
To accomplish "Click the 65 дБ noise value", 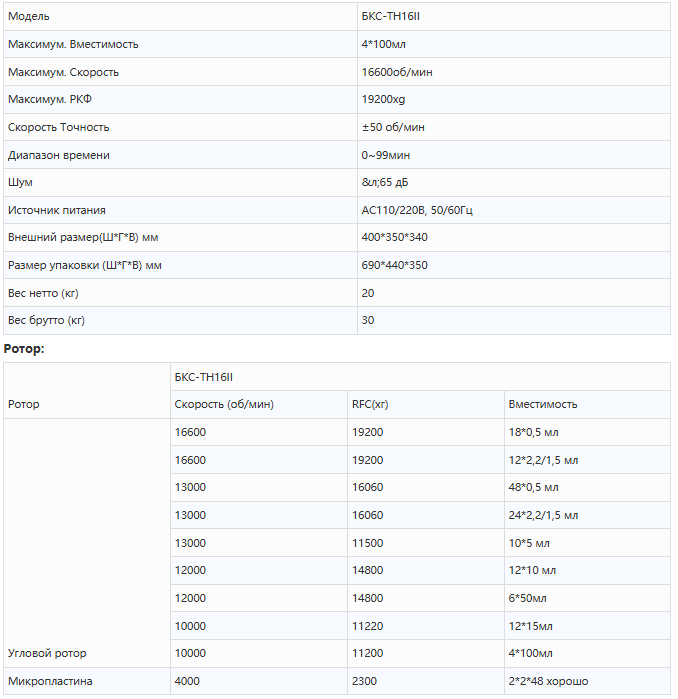I will point(385,183).
